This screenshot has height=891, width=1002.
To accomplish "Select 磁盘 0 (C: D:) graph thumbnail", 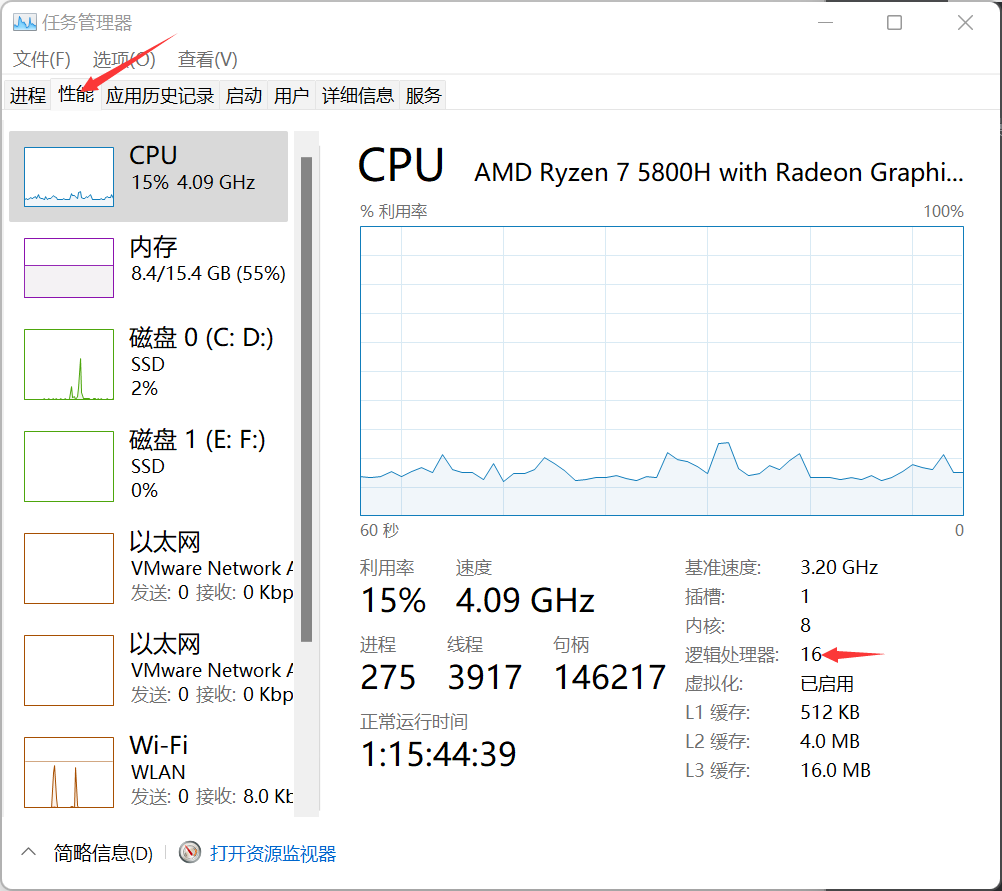I will (x=68, y=365).
